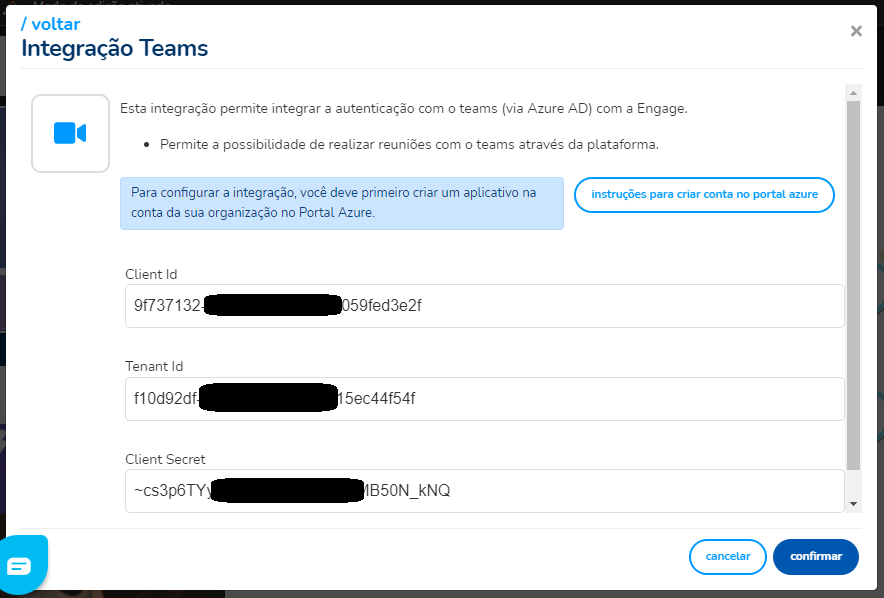The width and height of the screenshot is (884, 598).
Task: Focus the Client Secret input field
Action: [x=484, y=491]
